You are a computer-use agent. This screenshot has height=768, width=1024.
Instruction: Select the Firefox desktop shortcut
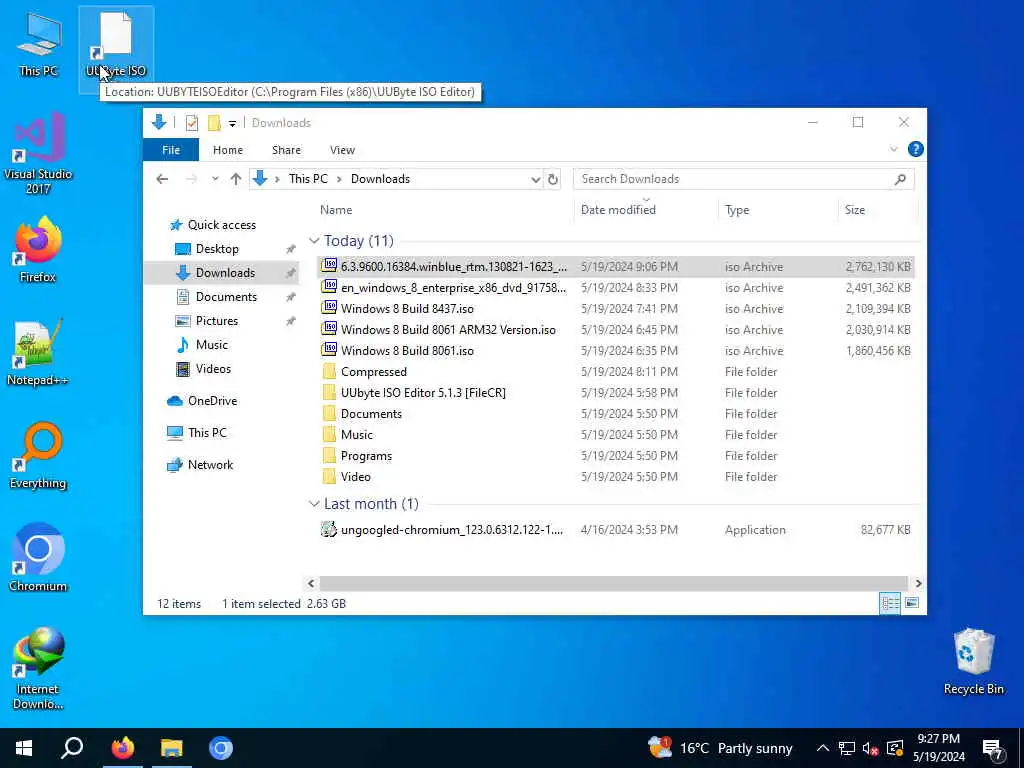pos(38,249)
